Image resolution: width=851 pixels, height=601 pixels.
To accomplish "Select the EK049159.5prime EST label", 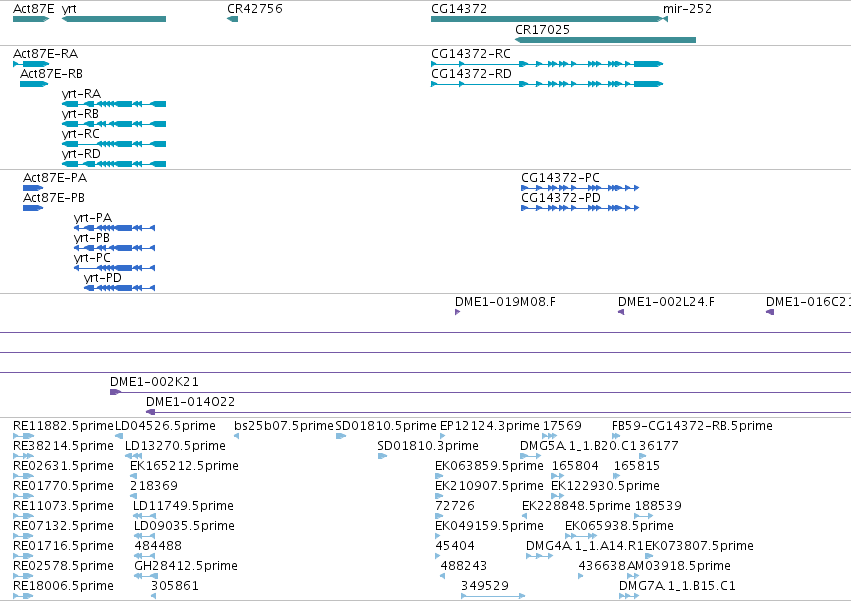I will [489, 527].
